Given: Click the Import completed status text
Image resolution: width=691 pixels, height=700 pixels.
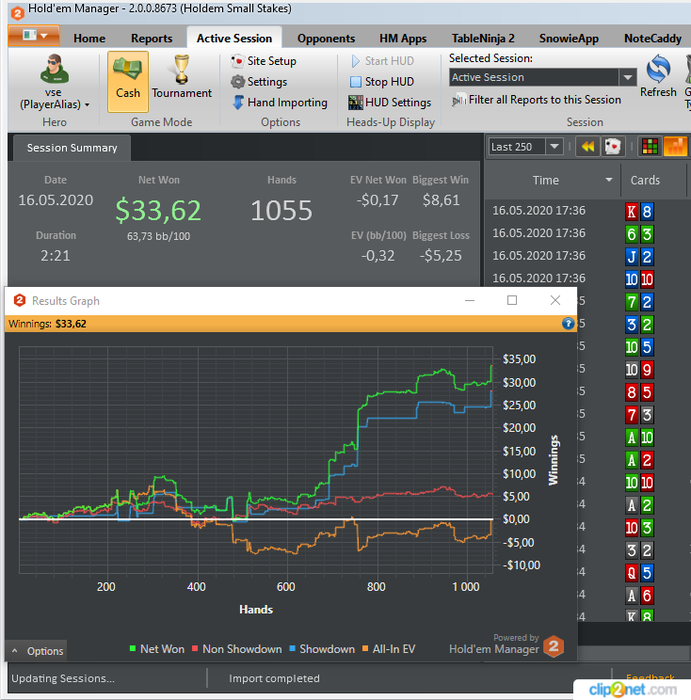Looking at the screenshot, I should pyautogui.click(x=274, y=679).
